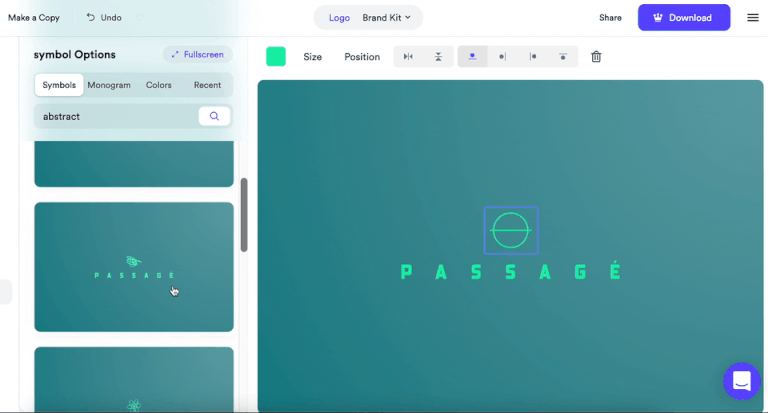Open the hamburger menu
768x413 pixels.
pyautogui.click(x=753, y=18)
